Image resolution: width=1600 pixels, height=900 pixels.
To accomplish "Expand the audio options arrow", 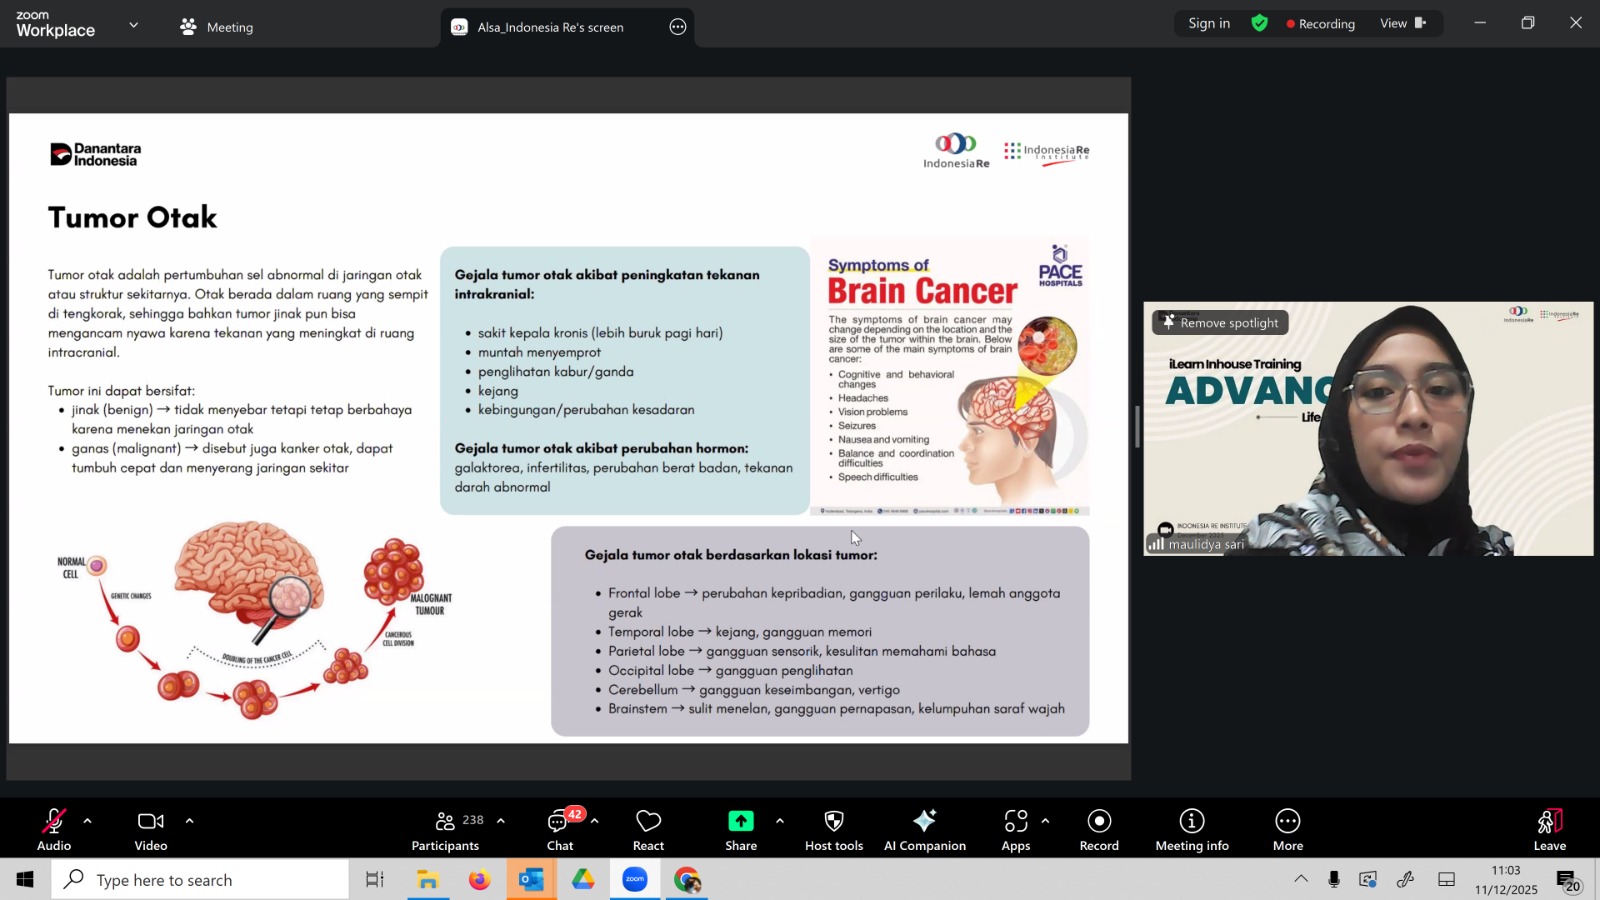I will point(88,821).
